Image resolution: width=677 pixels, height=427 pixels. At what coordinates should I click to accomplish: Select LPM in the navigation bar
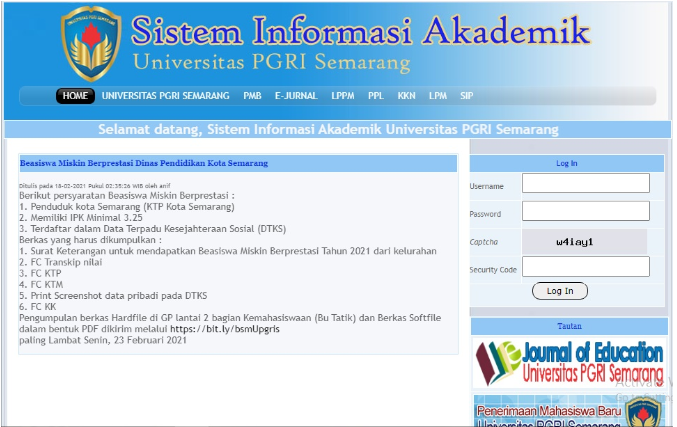tap(437, 96)
